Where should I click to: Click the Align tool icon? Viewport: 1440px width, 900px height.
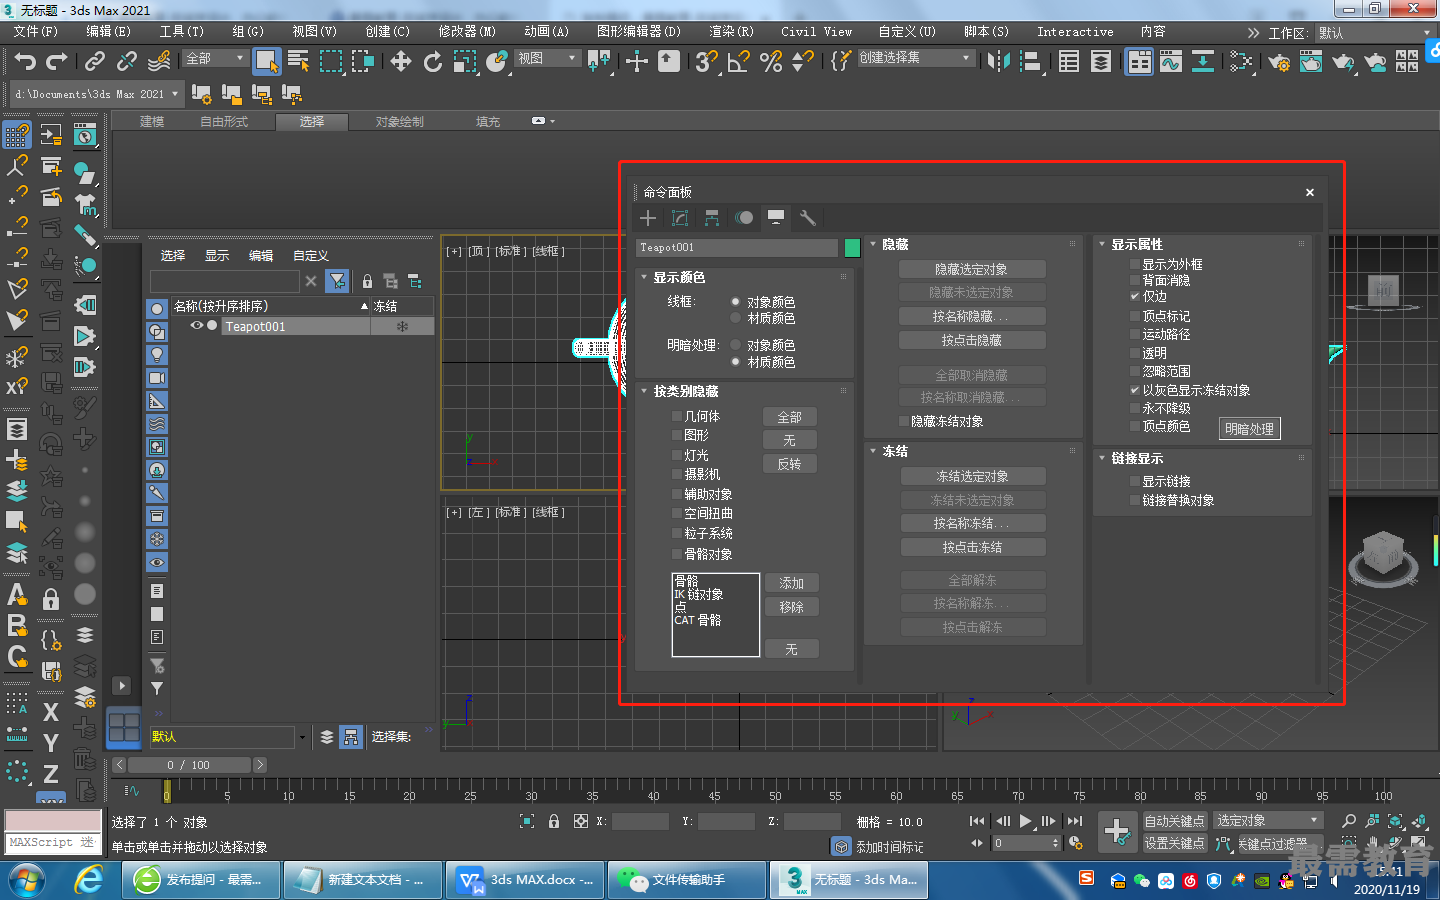point(1030,62)
